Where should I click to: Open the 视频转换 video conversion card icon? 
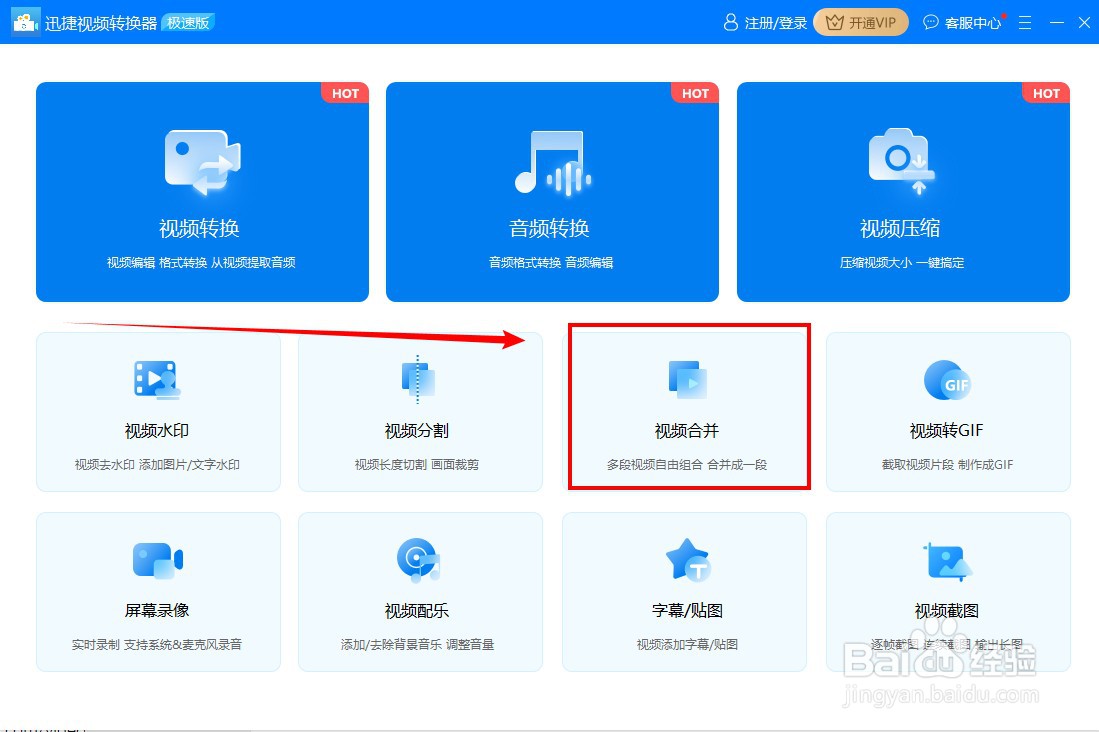pos(203,163)
